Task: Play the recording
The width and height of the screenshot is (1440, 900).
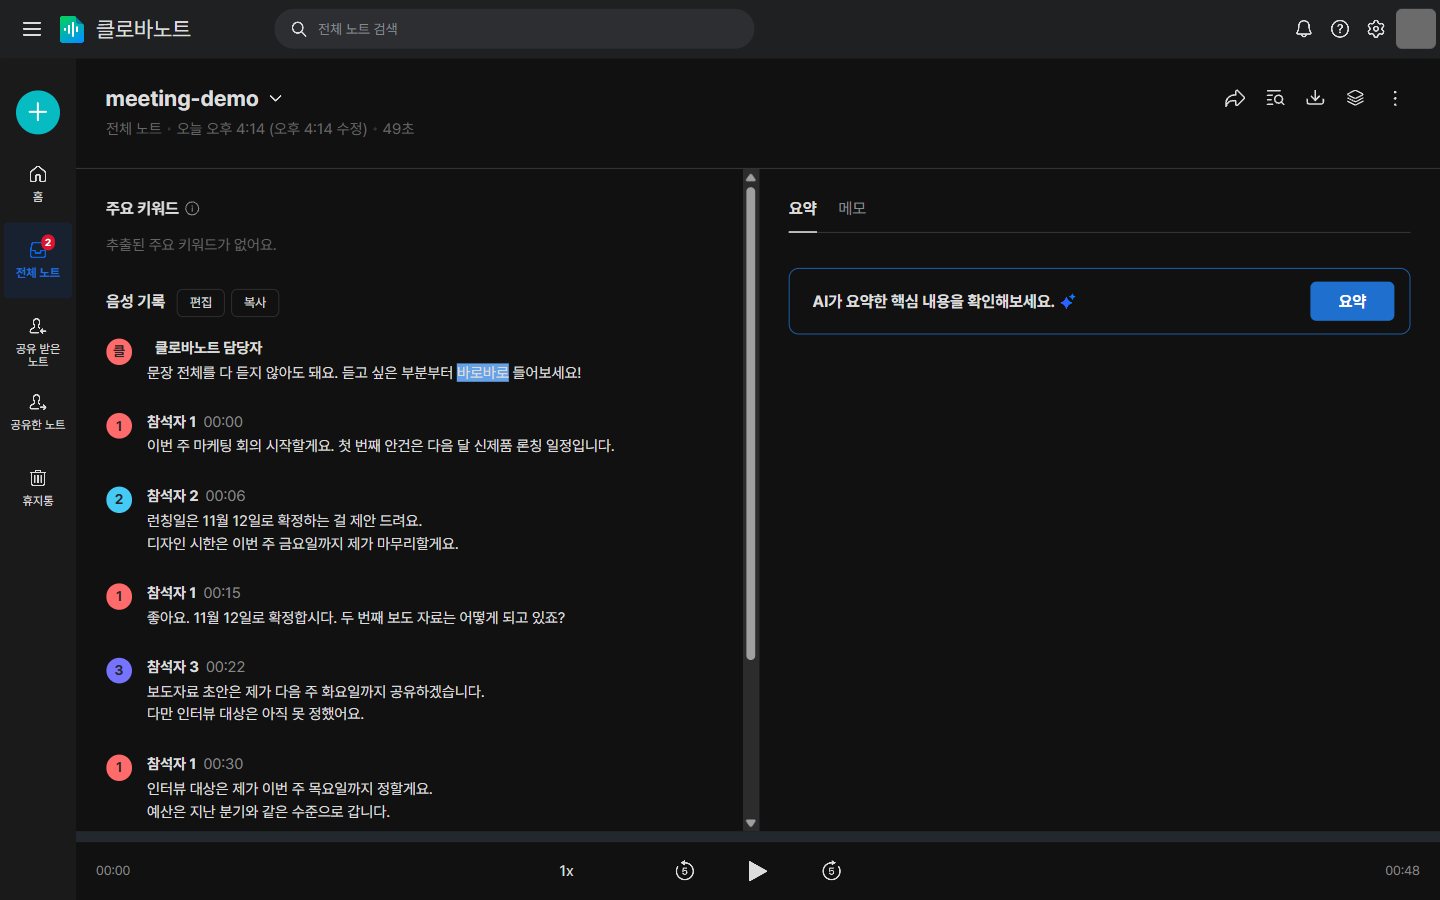Action: [757, 871]
